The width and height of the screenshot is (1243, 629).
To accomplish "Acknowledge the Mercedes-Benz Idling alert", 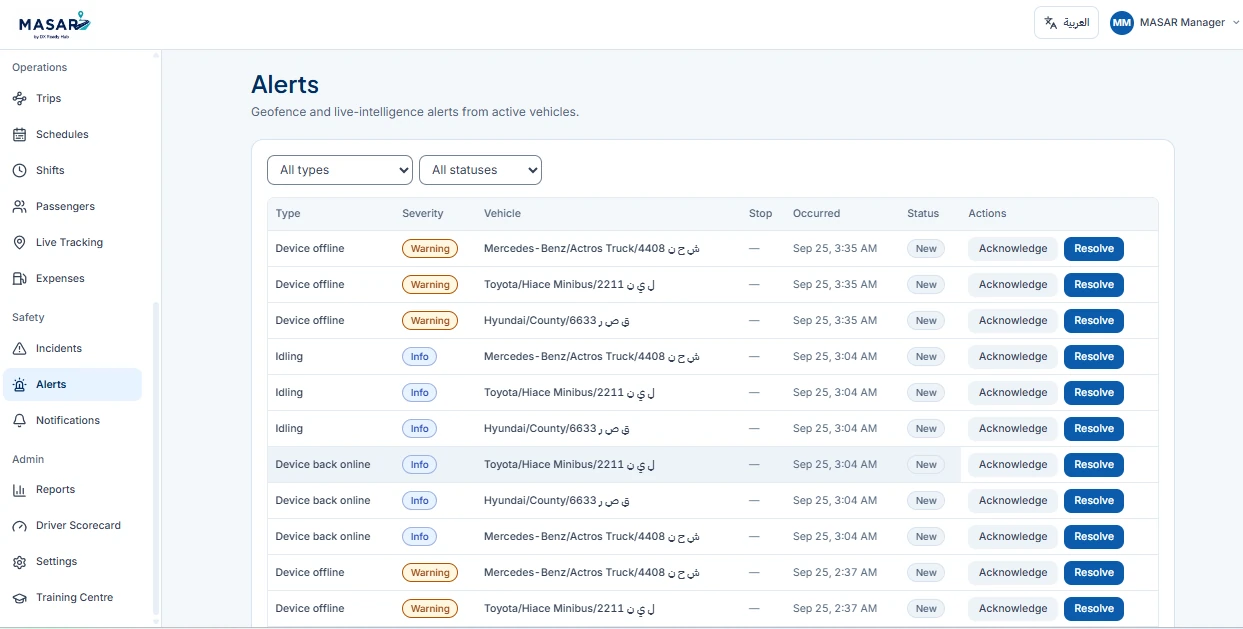I will click(x=1013, y=357).
